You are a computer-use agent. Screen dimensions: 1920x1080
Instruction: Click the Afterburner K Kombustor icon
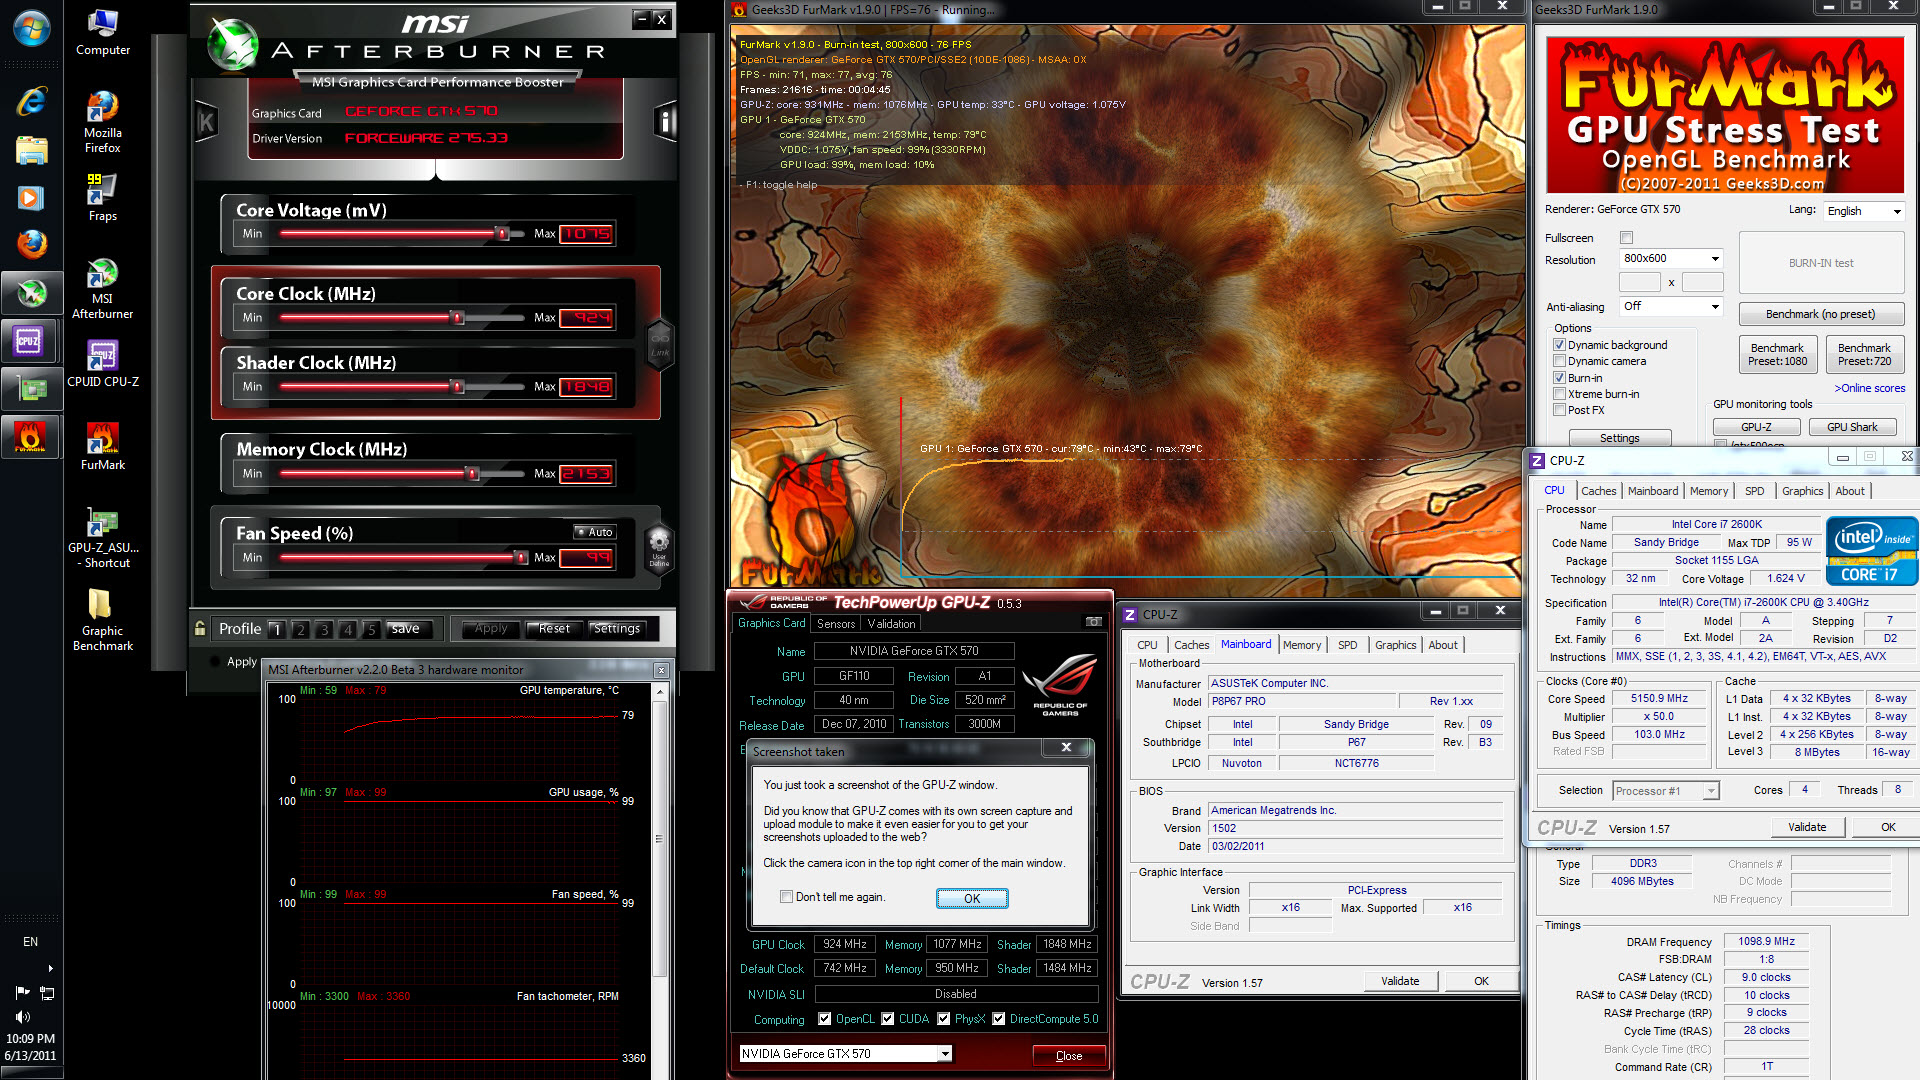207,122
